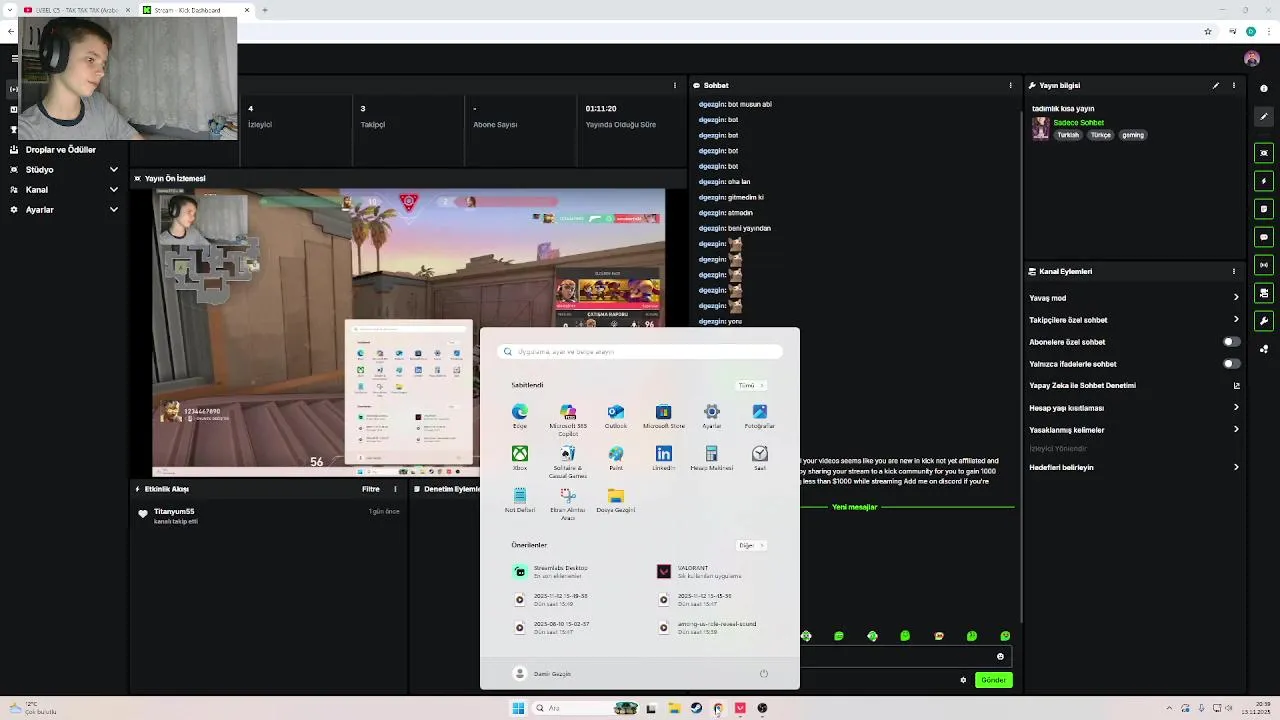Jump to Yeni mesajlar in chat

pyautogui.click(x=855, y=507)
